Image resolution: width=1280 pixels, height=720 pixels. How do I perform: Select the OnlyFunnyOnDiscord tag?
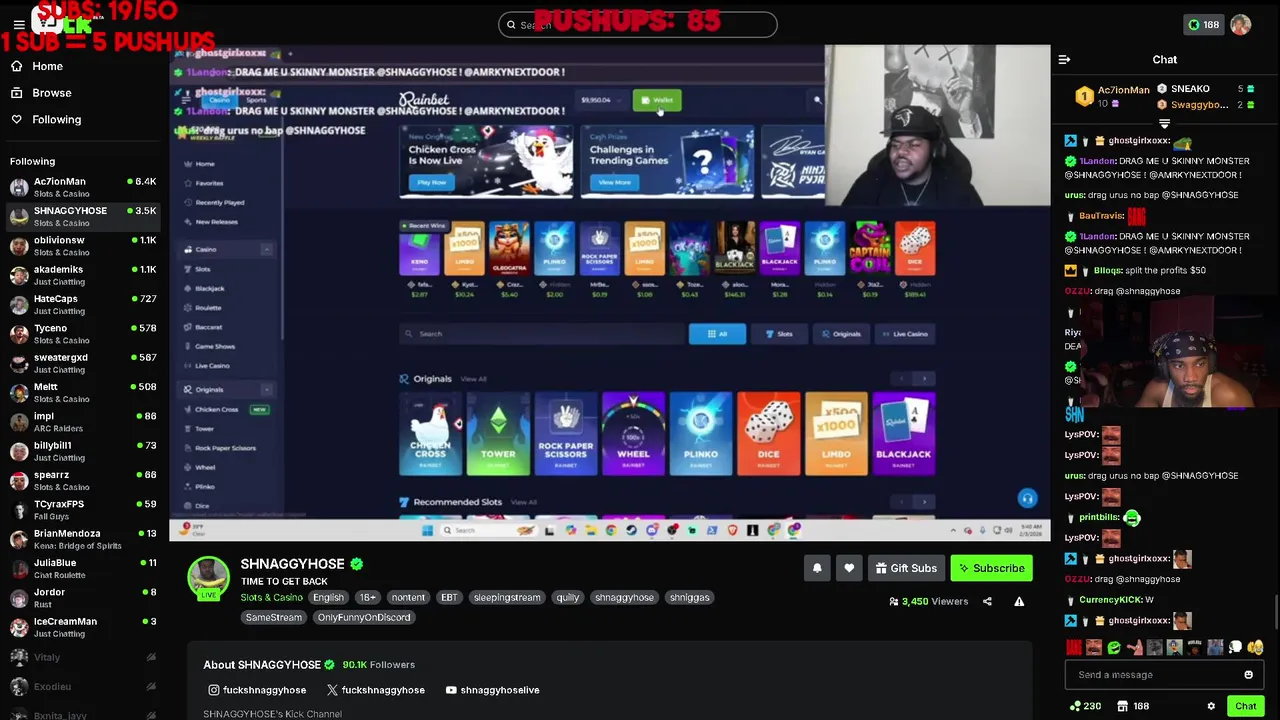coord(364,617)
